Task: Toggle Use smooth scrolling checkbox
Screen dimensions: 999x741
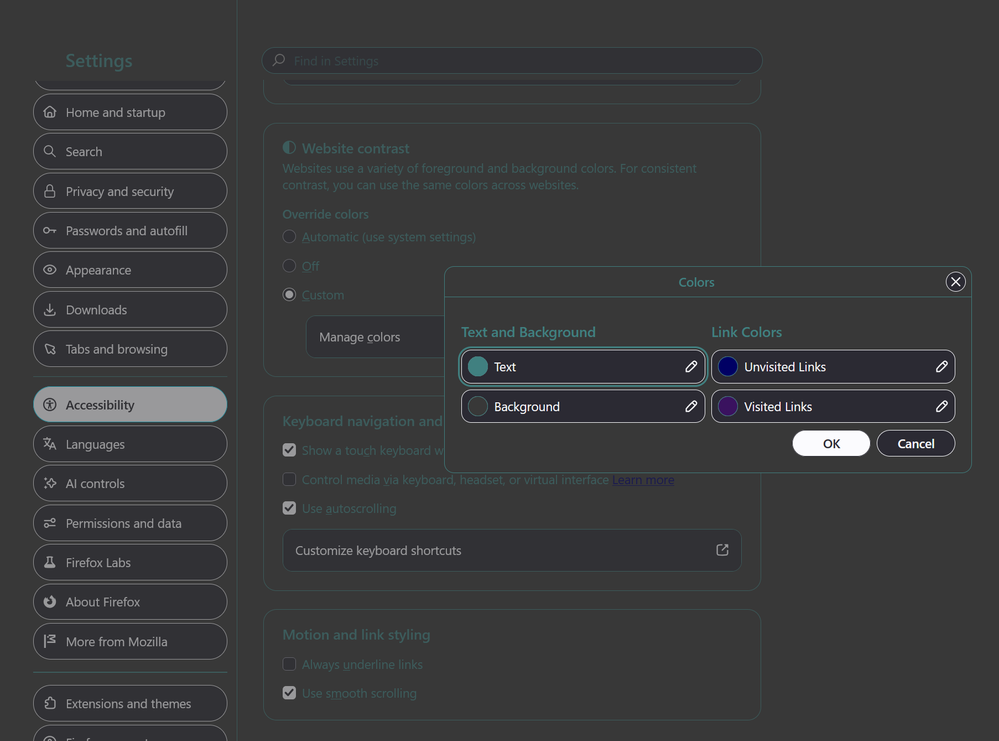Action: pyautogui.click(x=289, y=693)
